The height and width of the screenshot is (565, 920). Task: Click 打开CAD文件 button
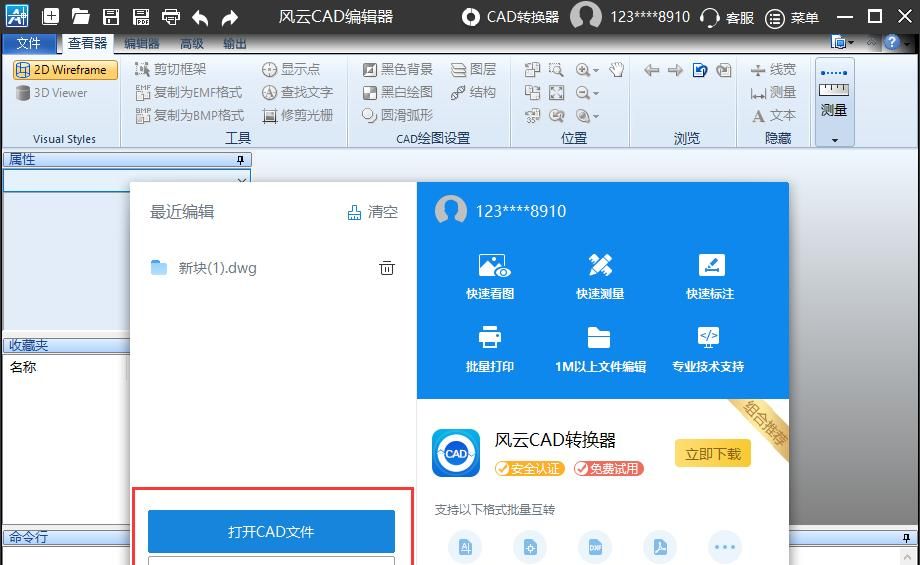click(x=271, y=531)
